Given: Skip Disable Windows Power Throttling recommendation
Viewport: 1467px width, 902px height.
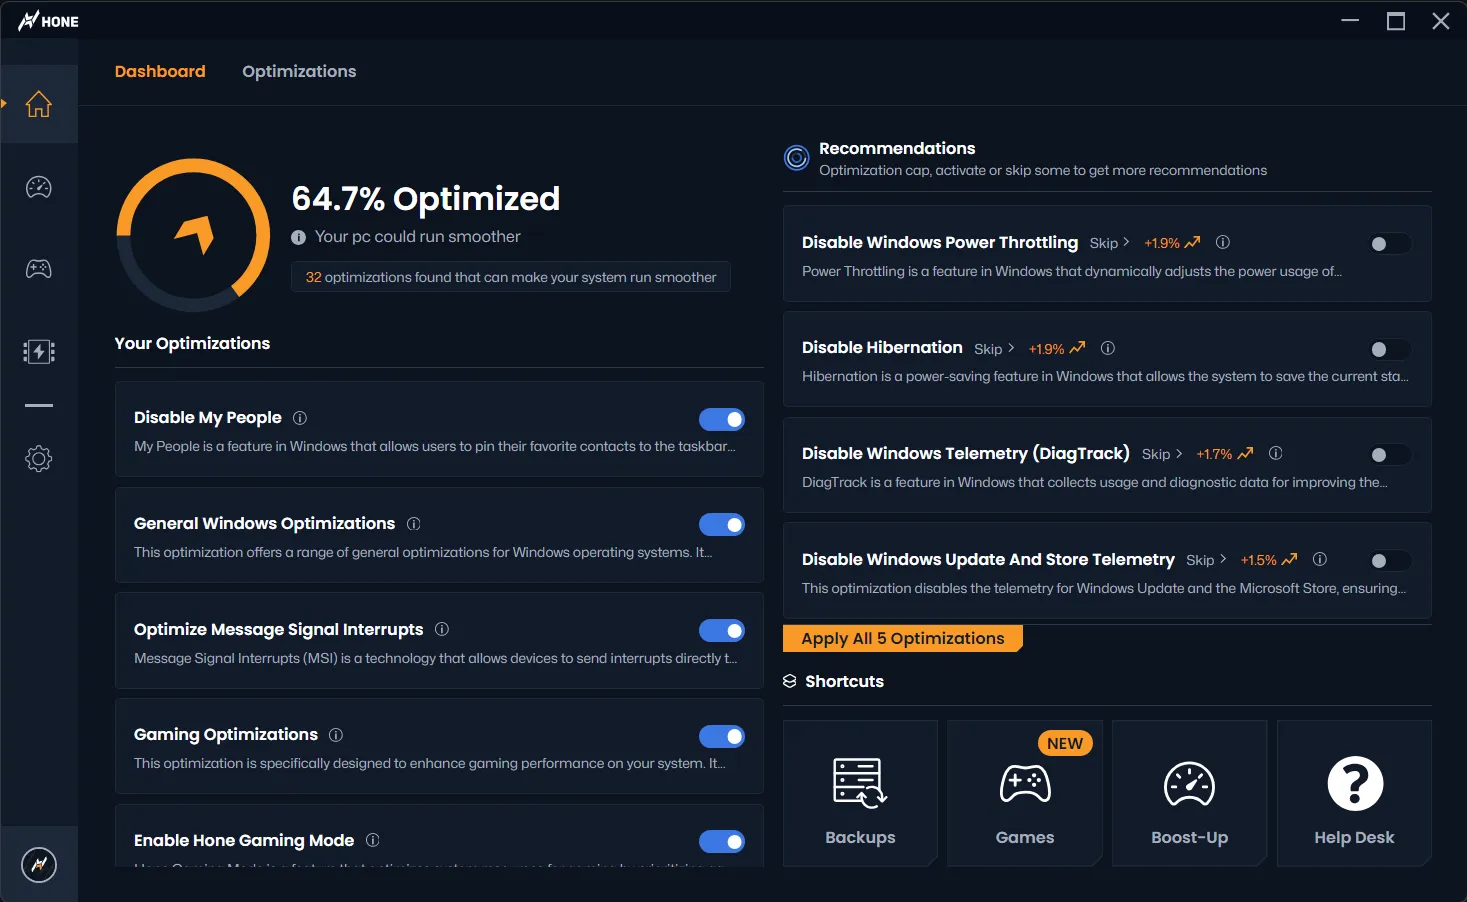Looking at the screenshot, I should (1109, 243).
